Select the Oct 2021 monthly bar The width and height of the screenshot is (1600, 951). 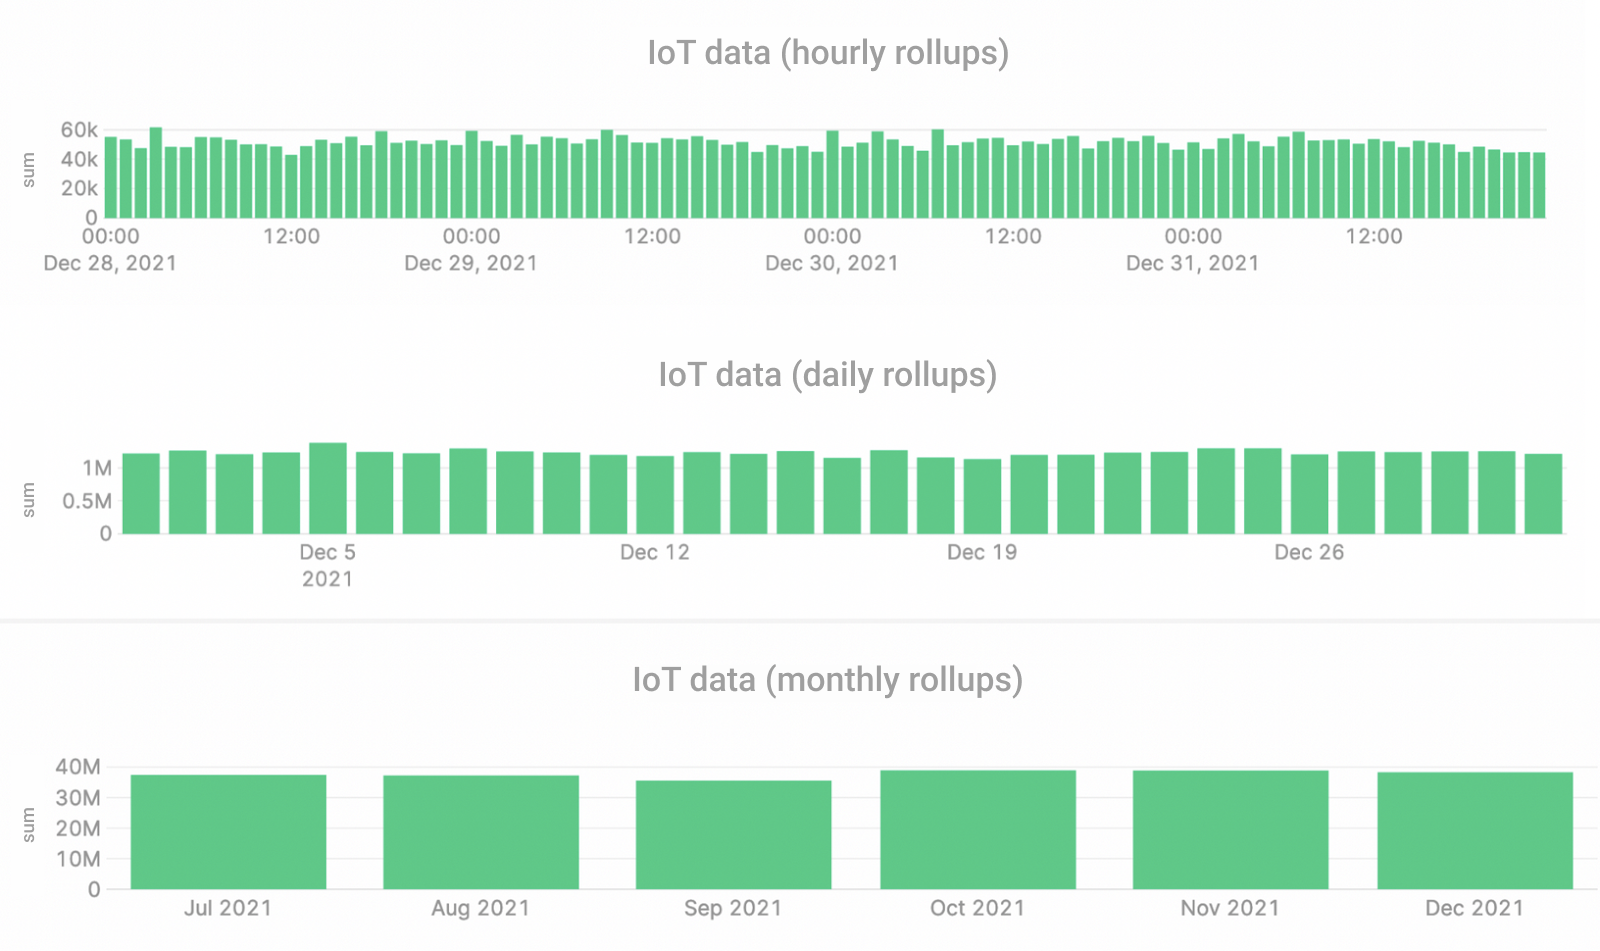(x=978, y=830)
